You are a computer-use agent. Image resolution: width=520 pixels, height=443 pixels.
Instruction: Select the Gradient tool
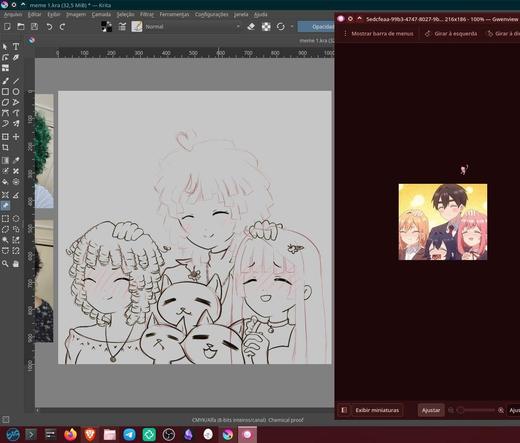click(5, 160)
